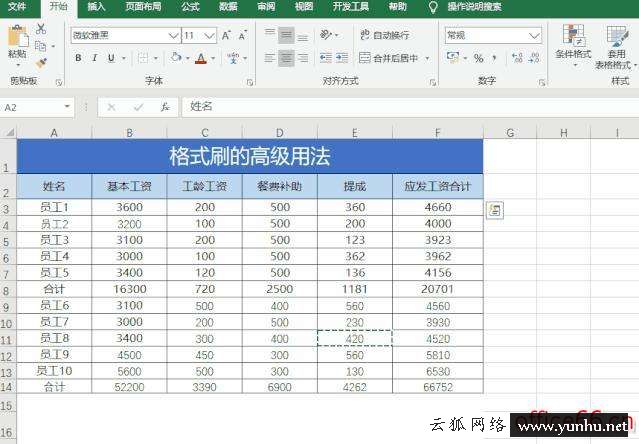Image resolution: width=639 pixels, height=444 pixels.
Task: Expand the font color dropdown arrow
Action: pos(213,59)
